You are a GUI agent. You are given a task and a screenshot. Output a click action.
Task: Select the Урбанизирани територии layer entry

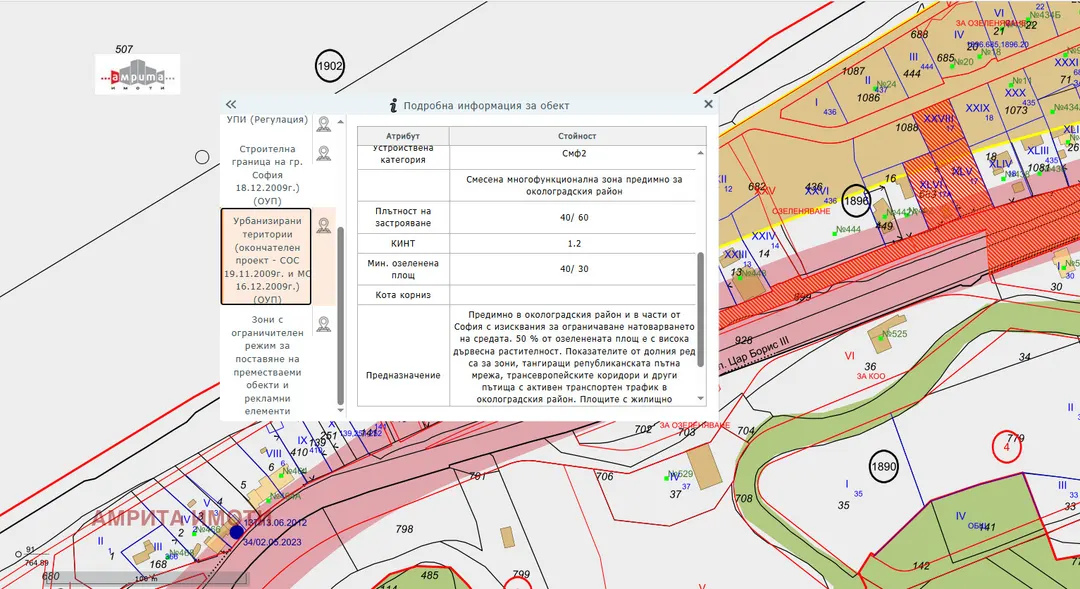266,256
